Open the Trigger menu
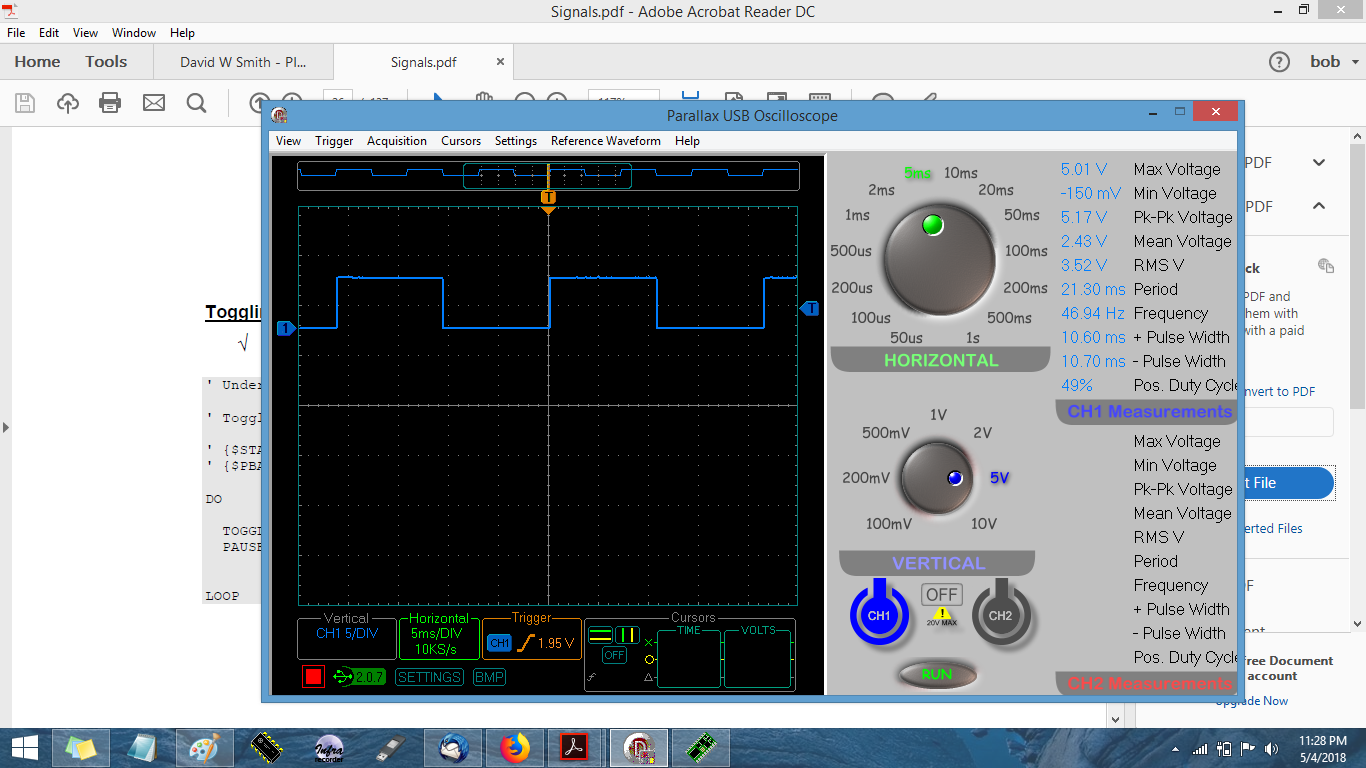The image size is (1366, 768). click(x=334, y=141)
